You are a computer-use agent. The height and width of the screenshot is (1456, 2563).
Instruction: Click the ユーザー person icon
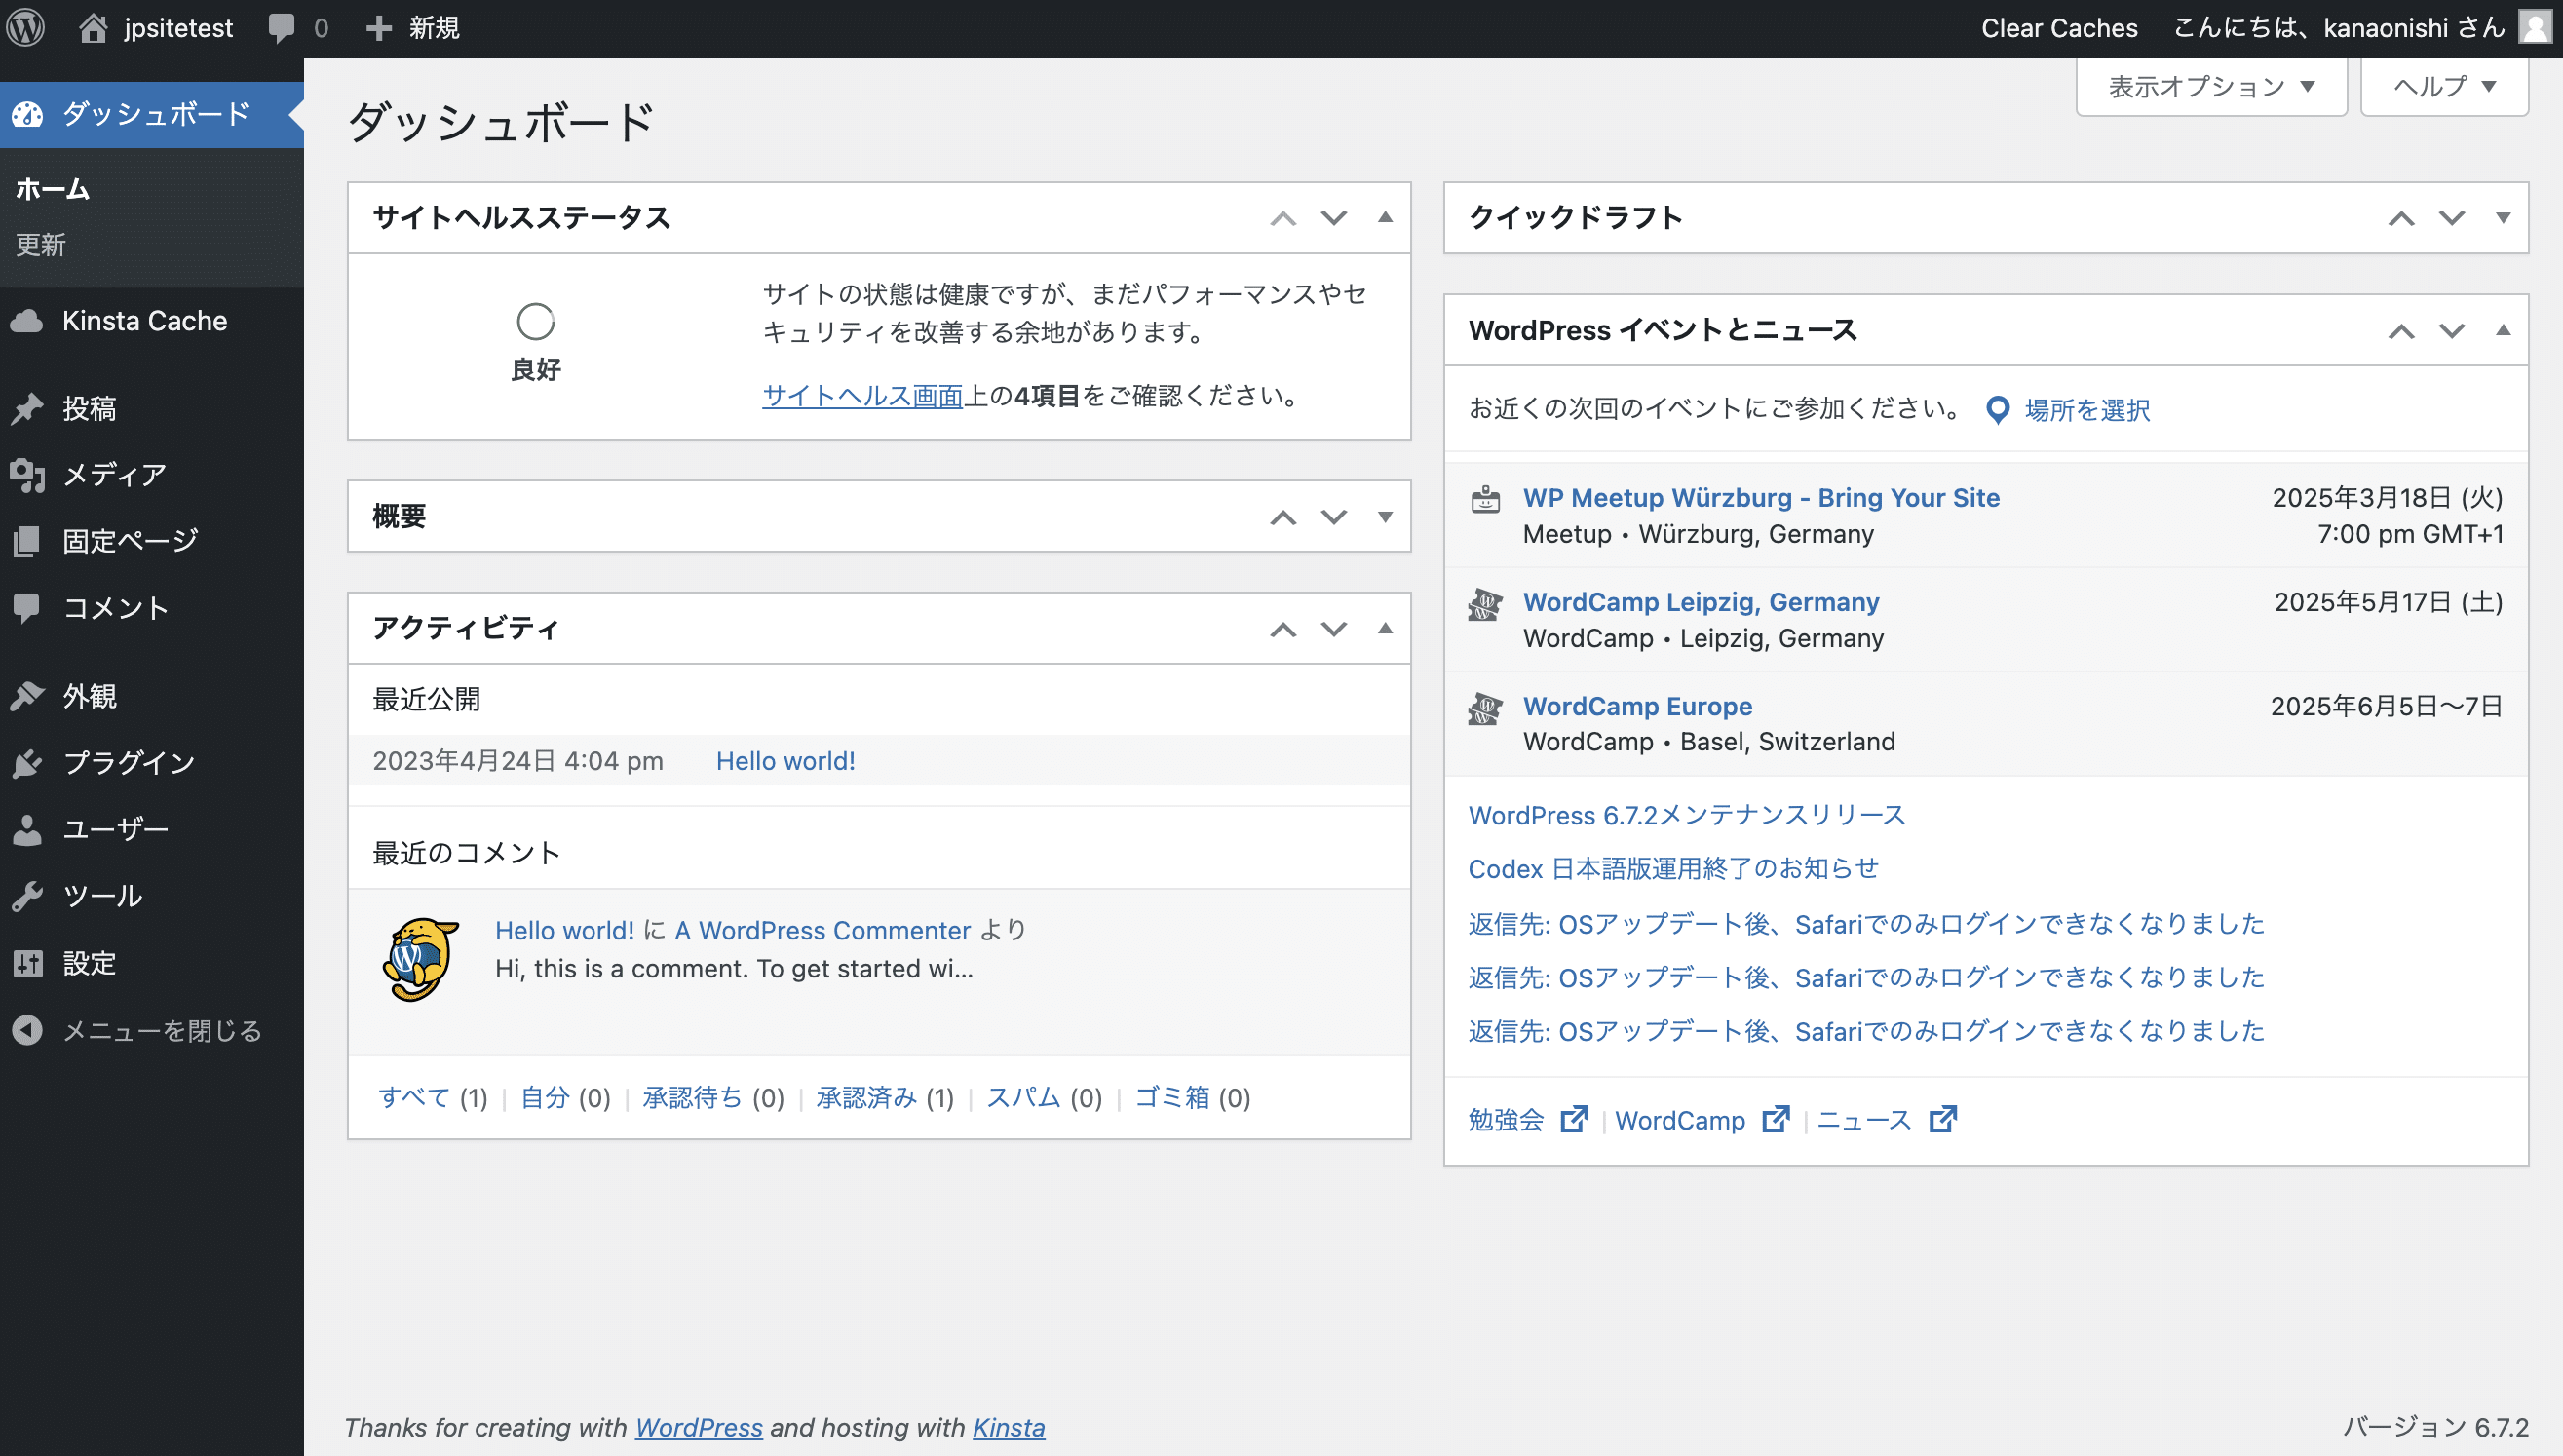click(x=28, y=829)
